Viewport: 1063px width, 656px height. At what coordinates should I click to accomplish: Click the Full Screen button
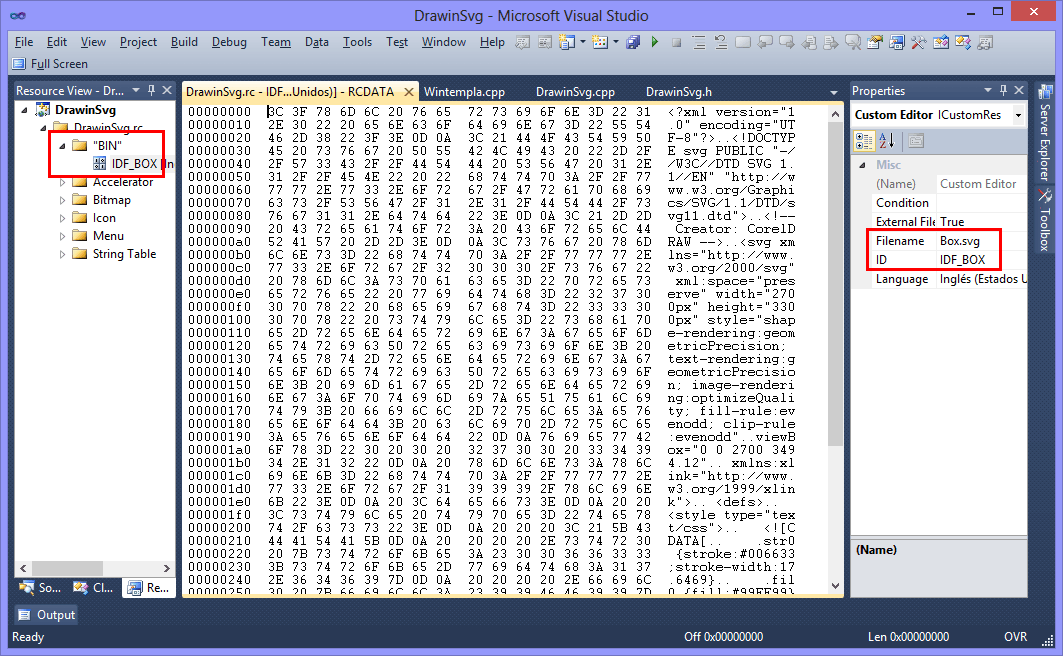(x=50, y=64)
